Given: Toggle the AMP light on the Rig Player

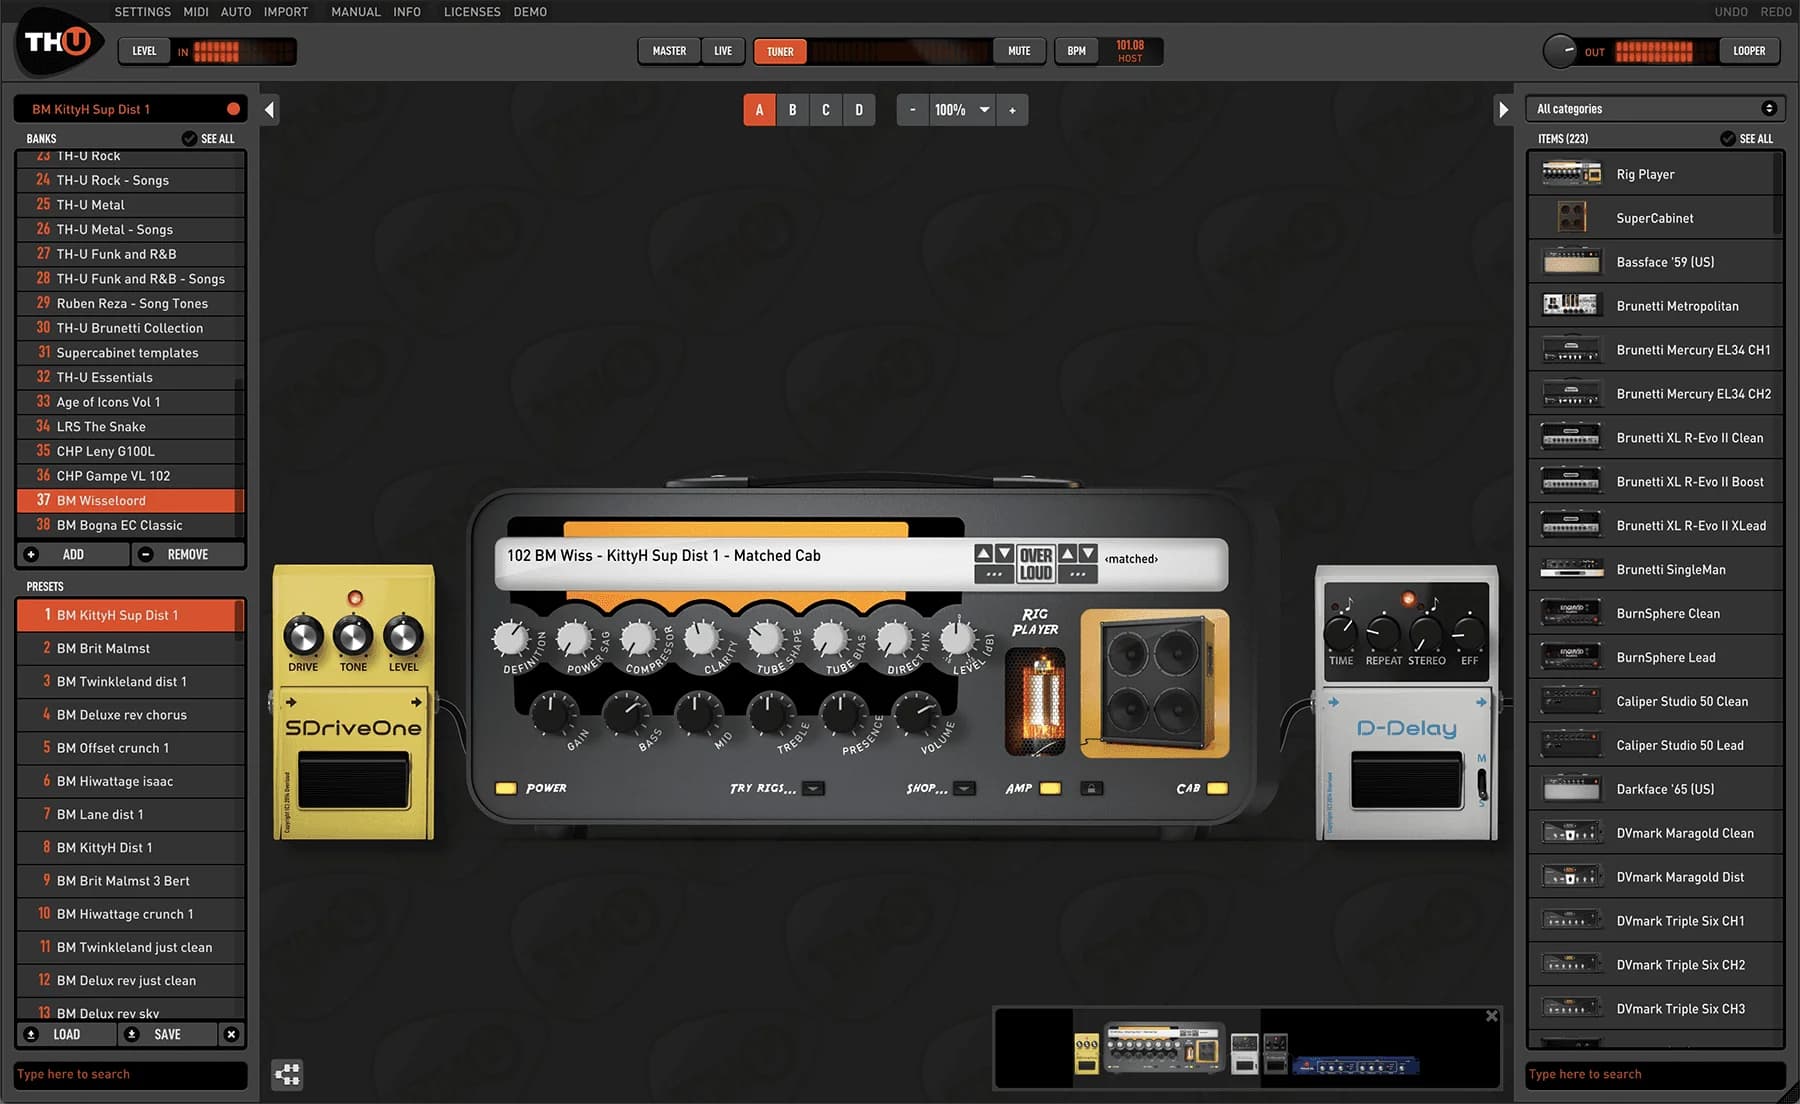Looking at the screenshot, I should point(1049,788).
